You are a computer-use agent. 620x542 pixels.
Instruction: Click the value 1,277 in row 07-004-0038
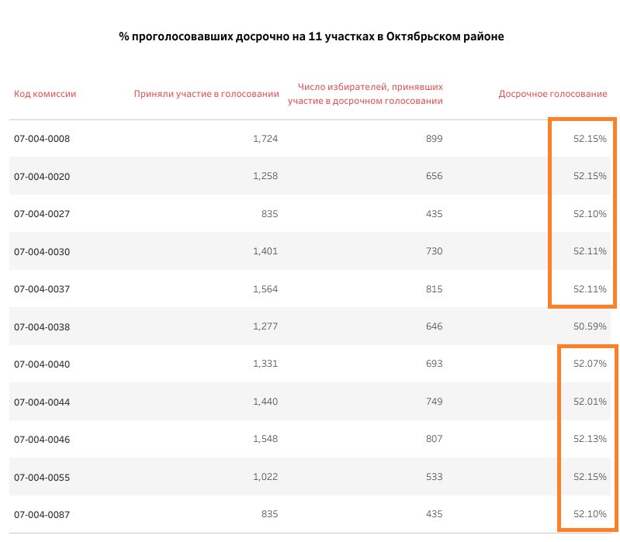265,327
